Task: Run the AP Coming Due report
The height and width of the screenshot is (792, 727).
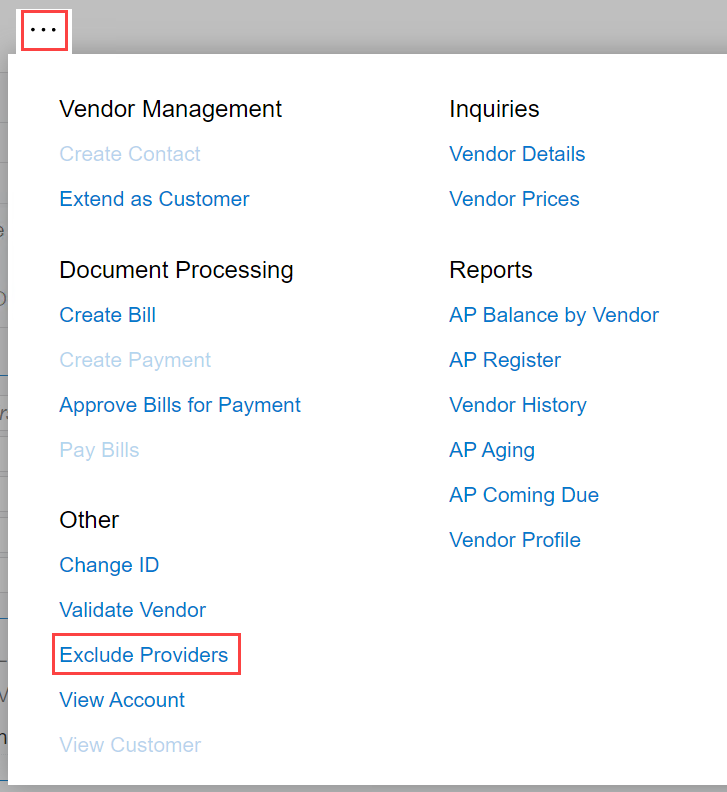Action: (524, 495)
